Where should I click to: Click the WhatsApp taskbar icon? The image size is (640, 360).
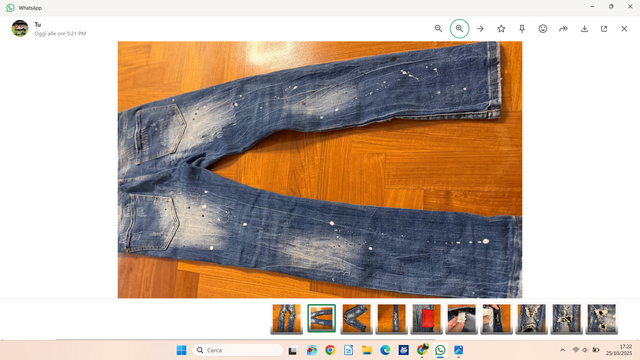click(x=440, y=350)
